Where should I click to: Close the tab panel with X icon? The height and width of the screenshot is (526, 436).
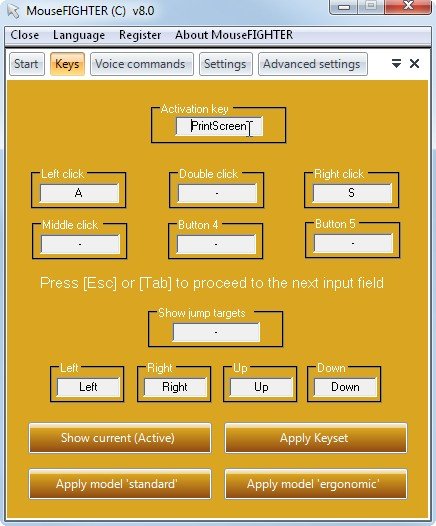[415, 63]
